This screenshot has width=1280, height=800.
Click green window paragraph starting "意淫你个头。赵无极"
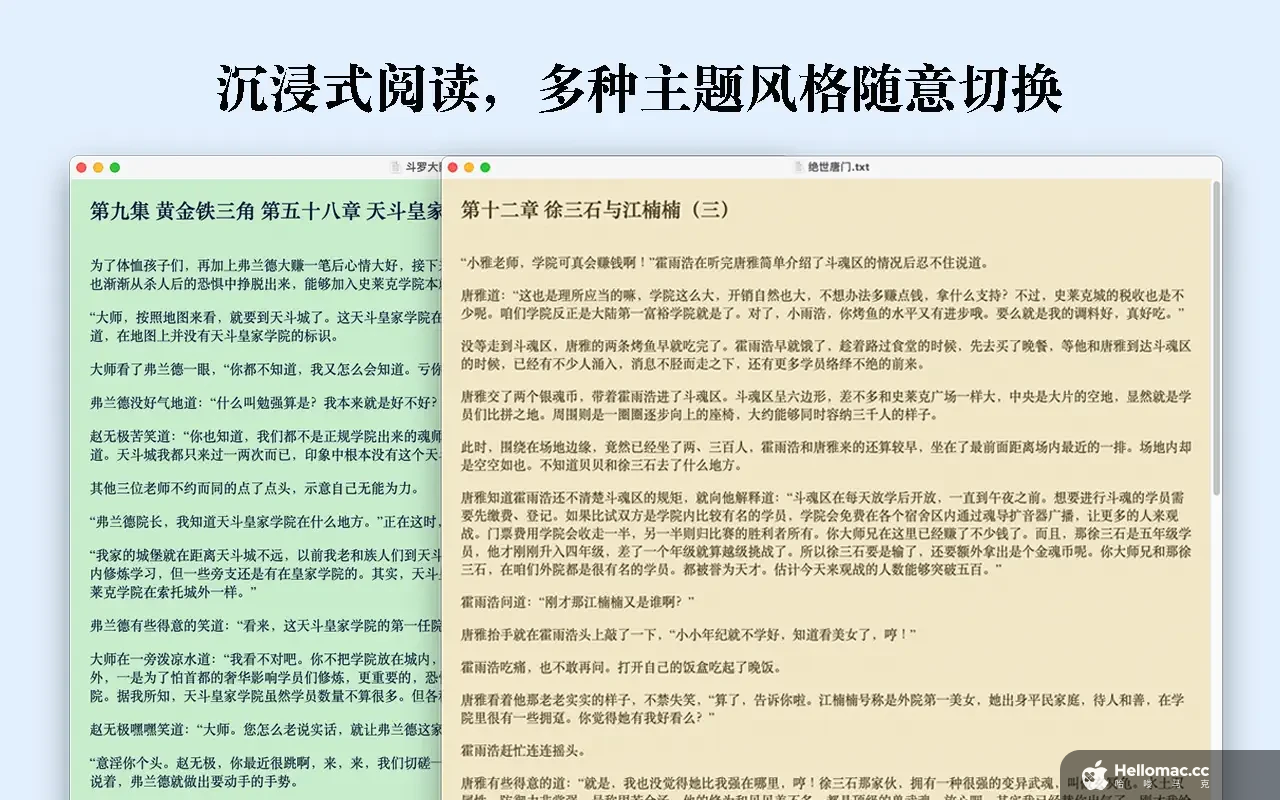(266, 772)
